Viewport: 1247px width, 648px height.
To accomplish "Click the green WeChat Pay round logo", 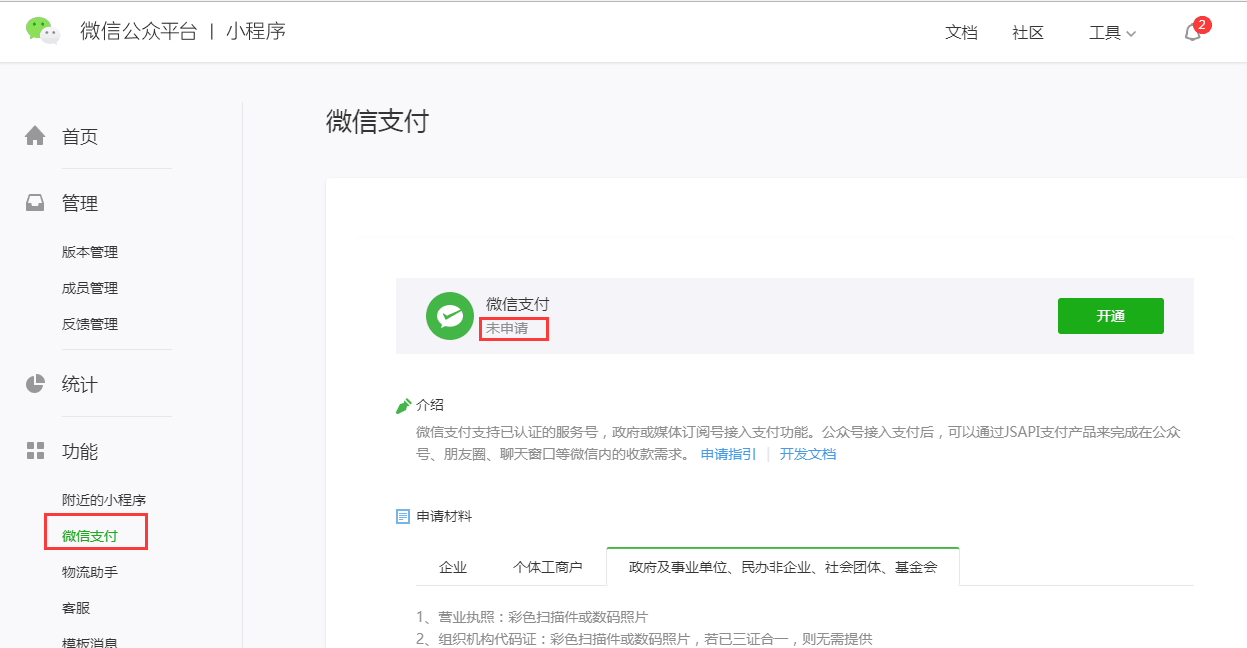I will pyautogui.click(x=450, y=316).
